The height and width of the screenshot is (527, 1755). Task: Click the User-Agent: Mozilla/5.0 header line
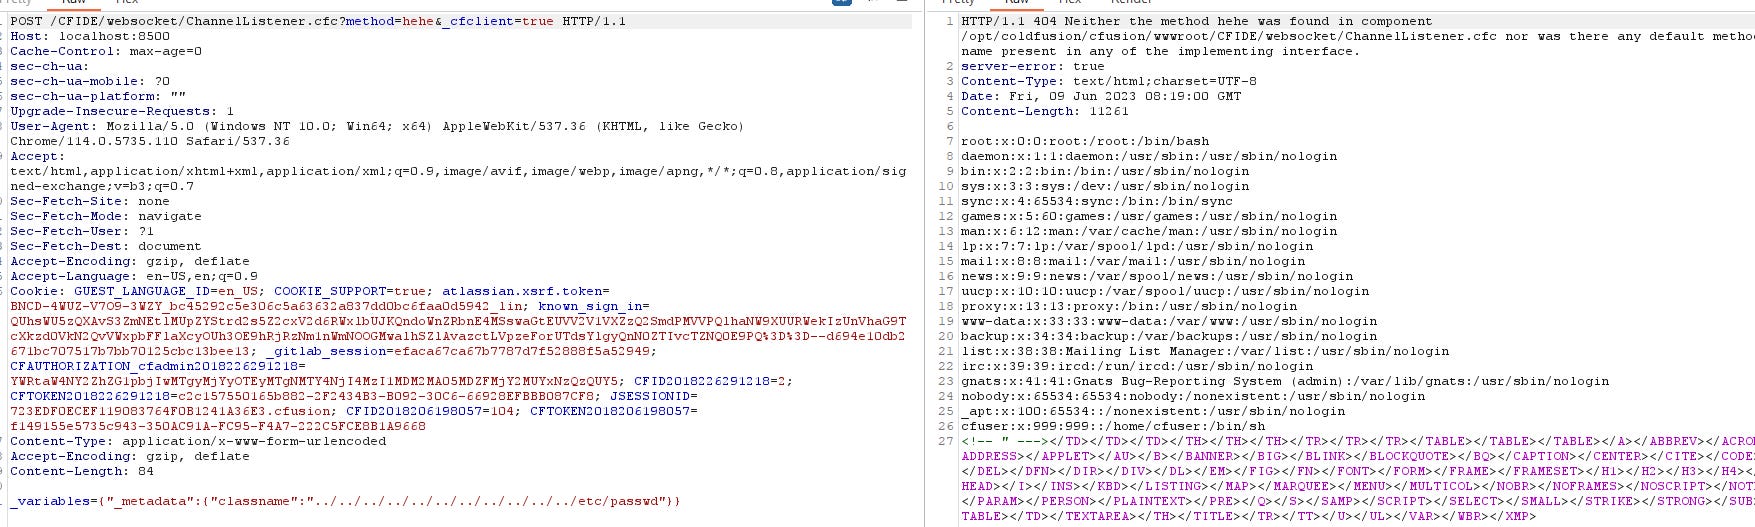click(x=377, y=126)
